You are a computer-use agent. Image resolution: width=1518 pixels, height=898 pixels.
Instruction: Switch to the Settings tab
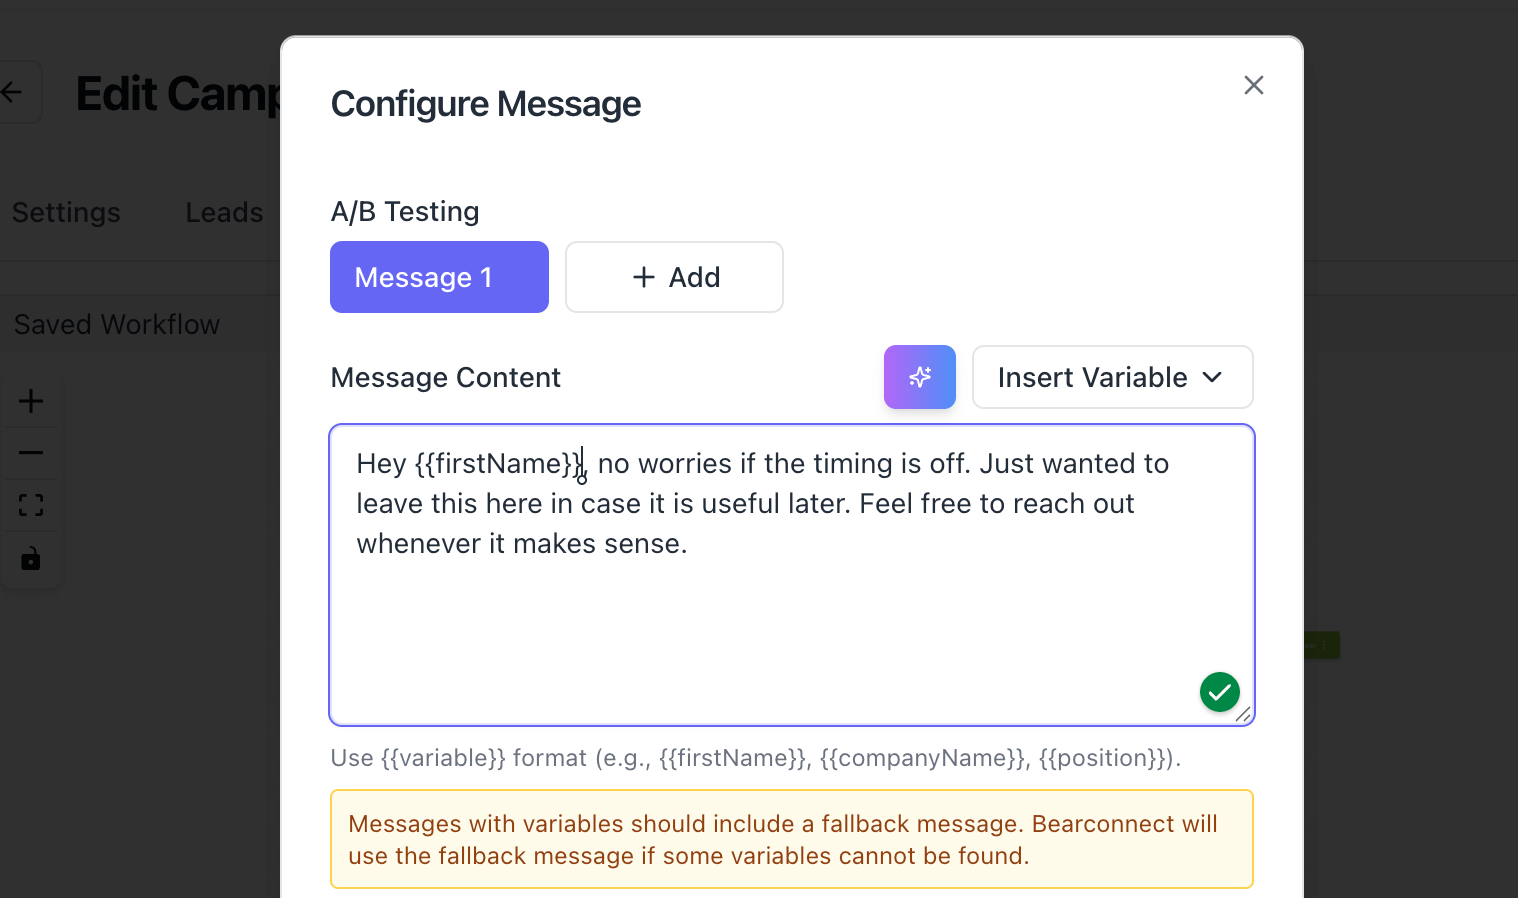pyautogui.click(x=66, y=212)
